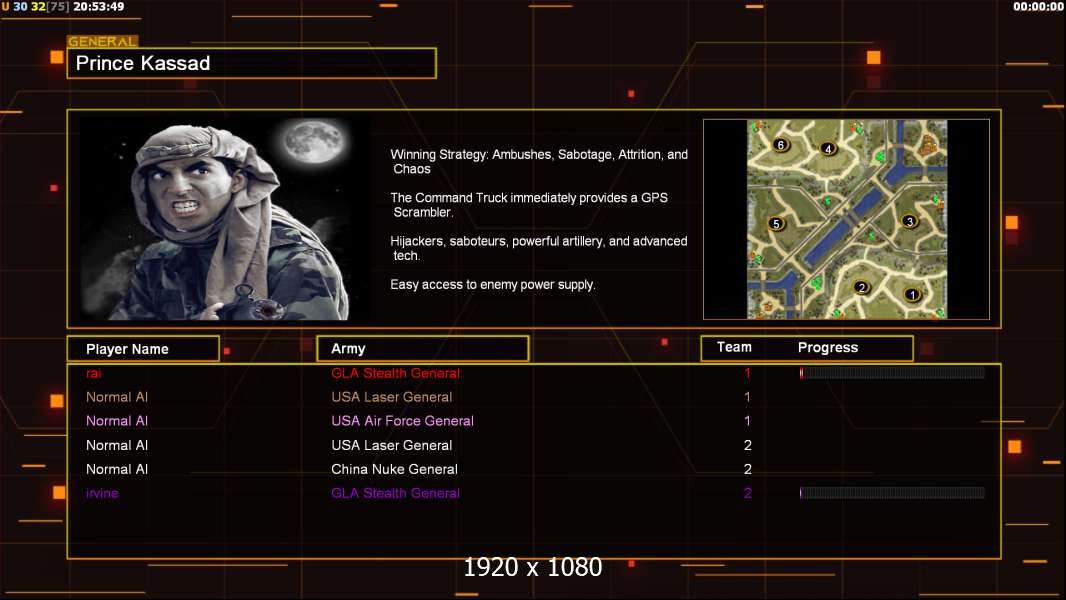Click the Command Truck GPS Scrambler text
The image size is (1066, 600).
[x=529, y=205]
